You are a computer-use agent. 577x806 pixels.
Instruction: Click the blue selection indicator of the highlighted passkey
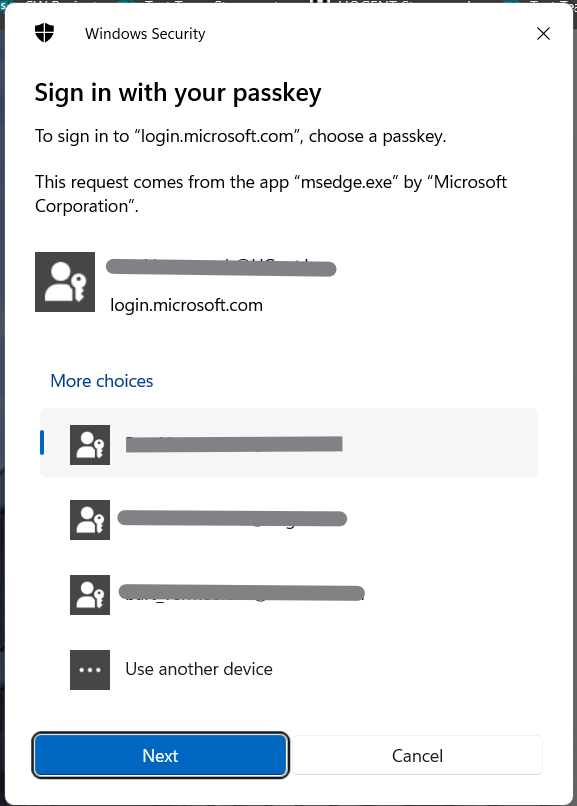point(42,443)
